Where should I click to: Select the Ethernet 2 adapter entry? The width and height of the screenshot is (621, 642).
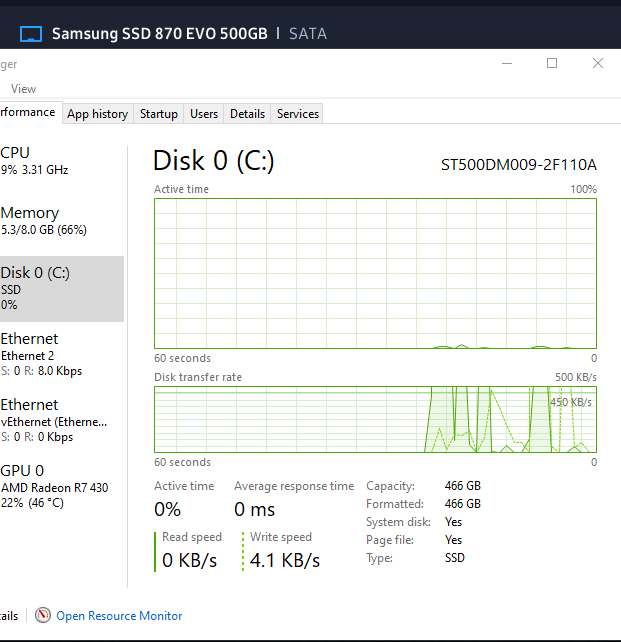pyautogui.click(x=61, y=354)
